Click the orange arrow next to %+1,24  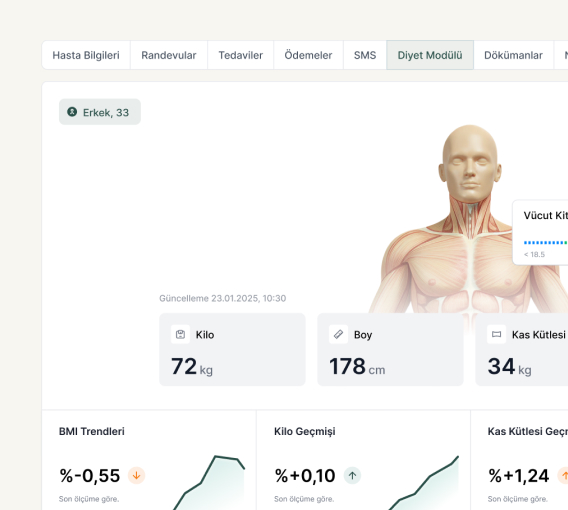click(563, 476)
